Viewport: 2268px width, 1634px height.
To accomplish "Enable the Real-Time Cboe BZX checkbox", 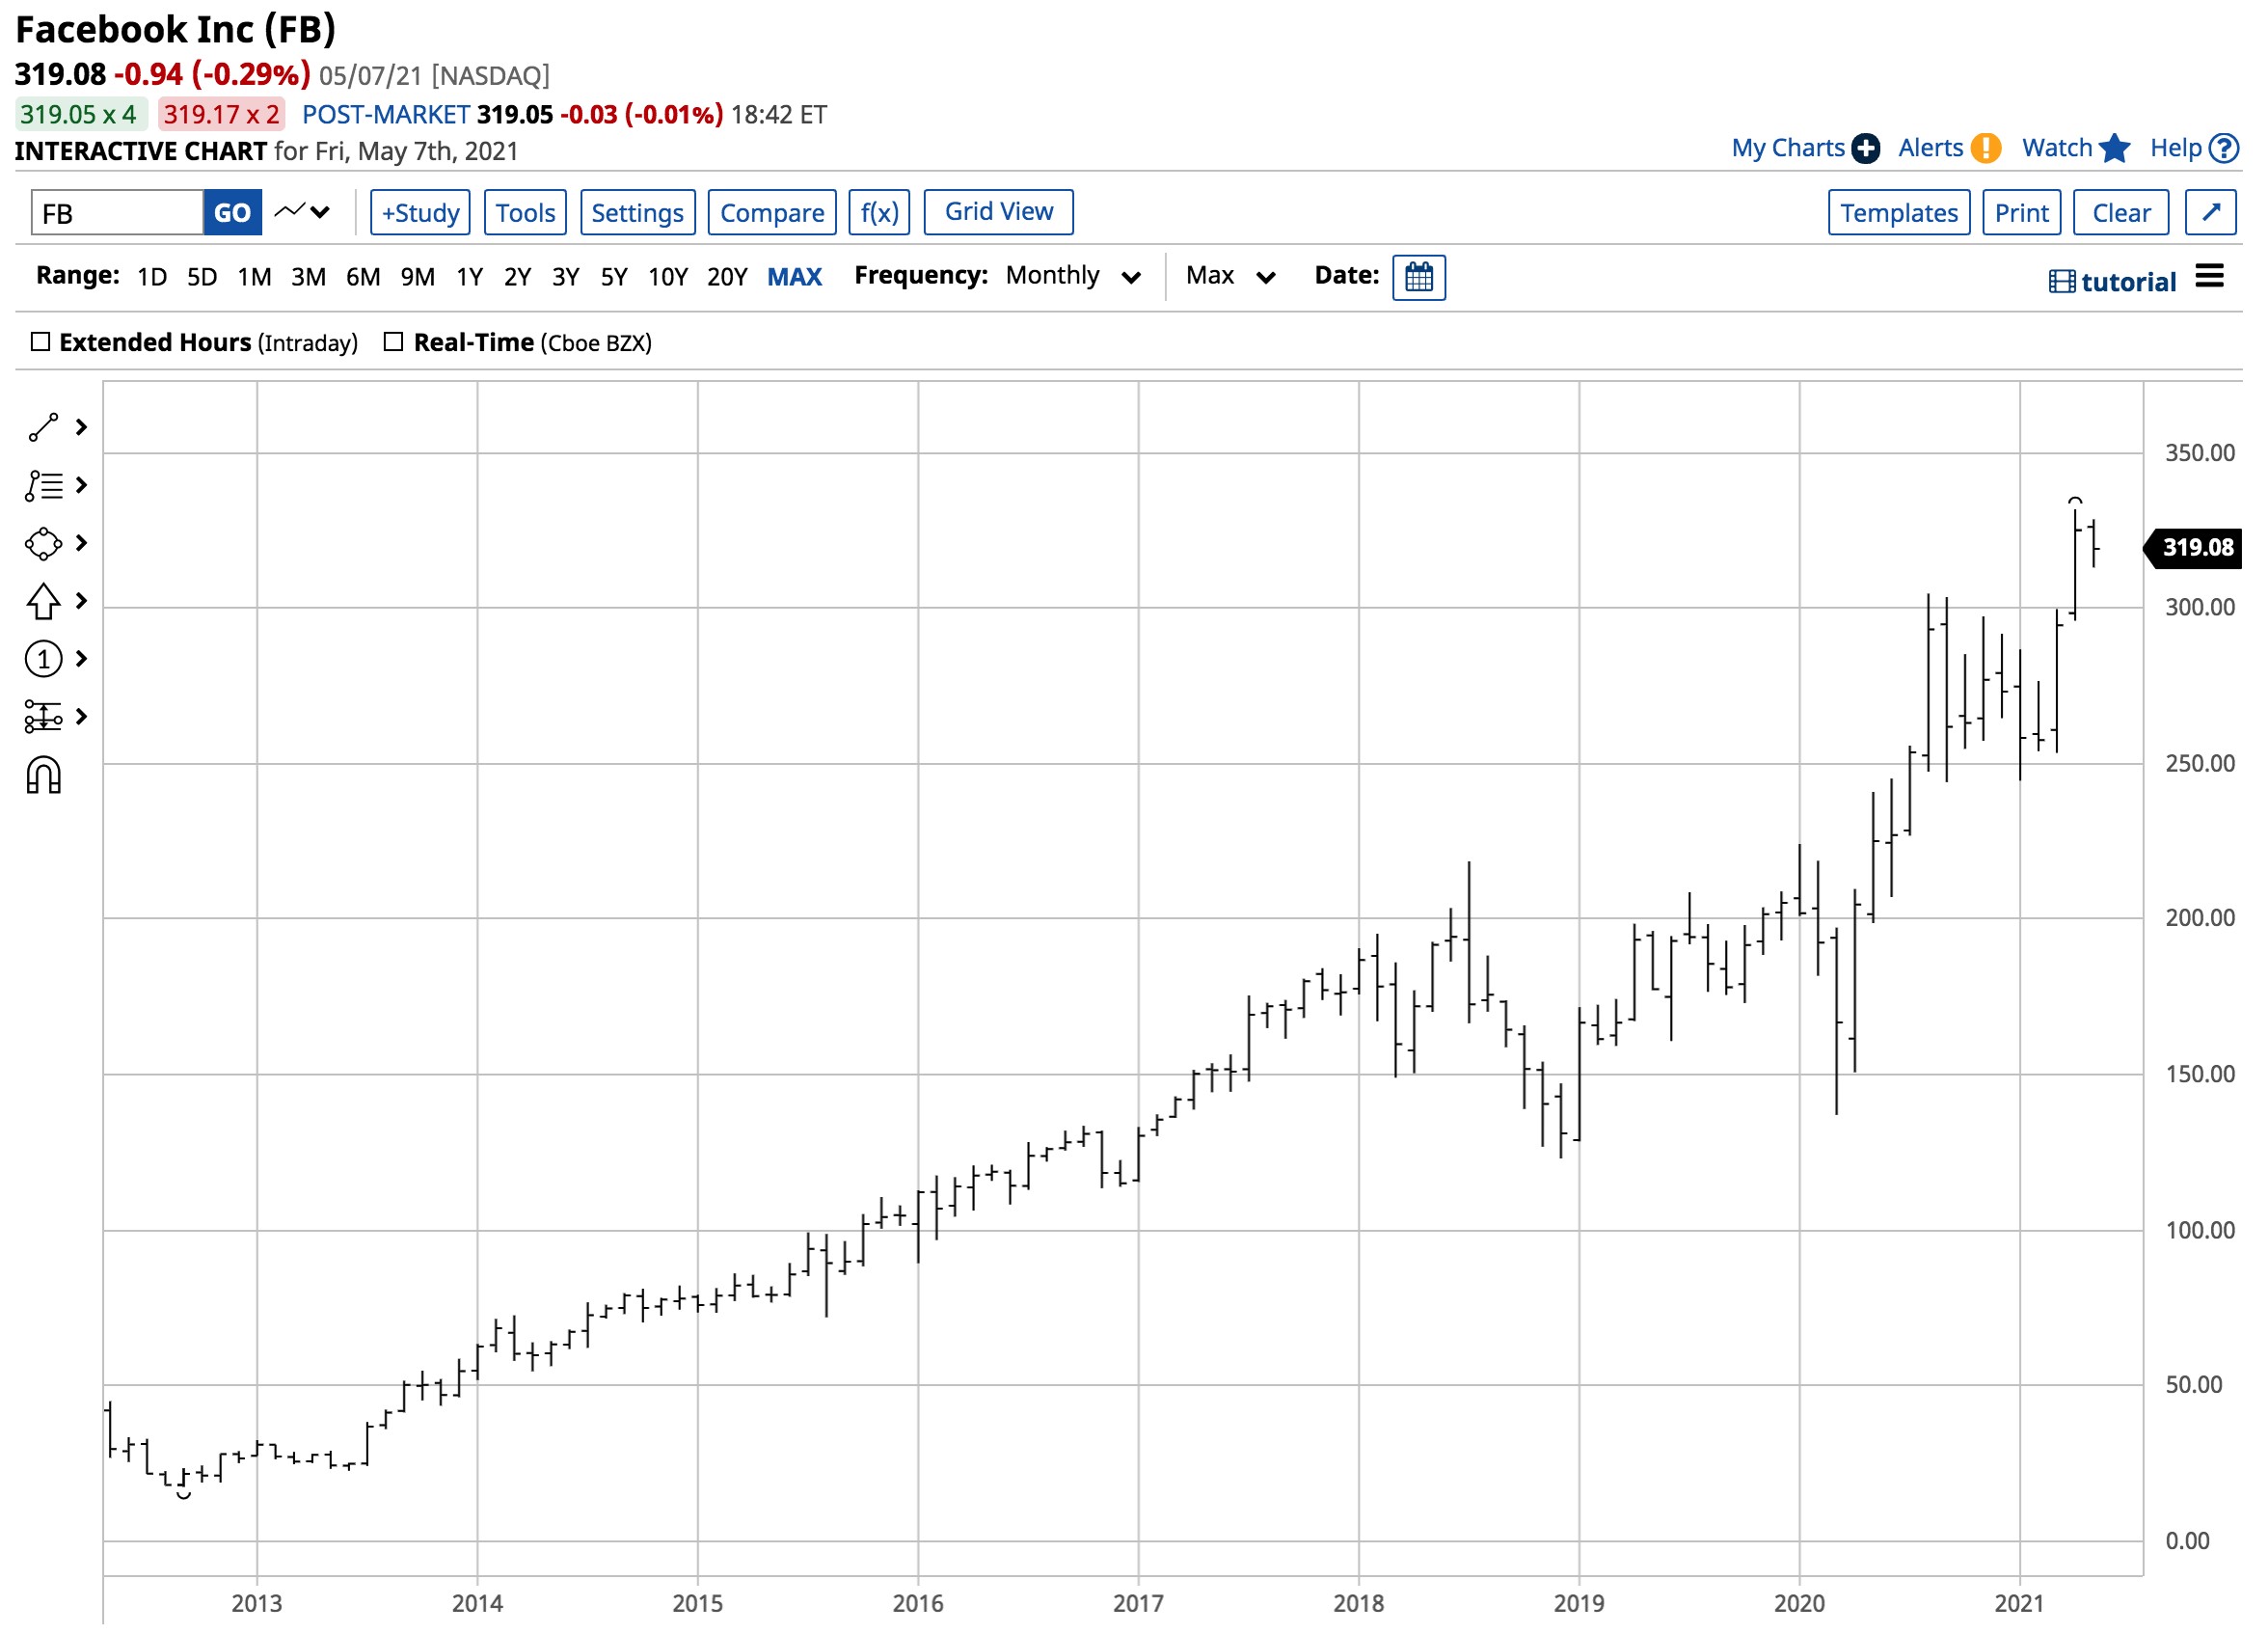I will 395,343.
